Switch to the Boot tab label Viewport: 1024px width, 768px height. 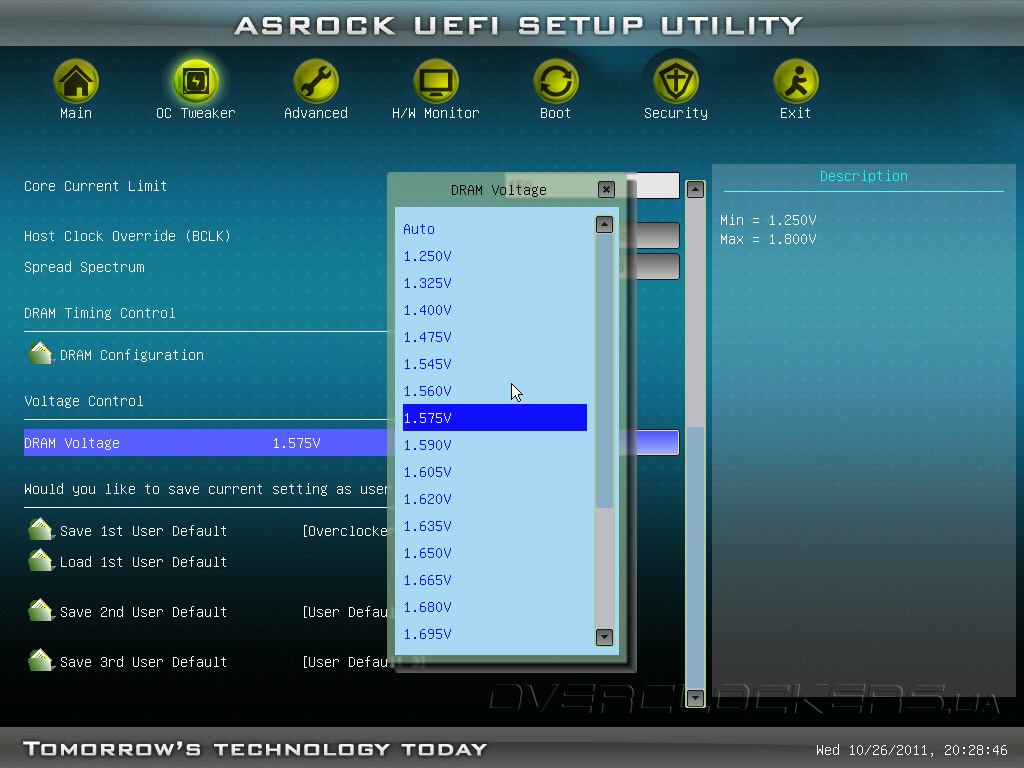click(x=556, y=113)
